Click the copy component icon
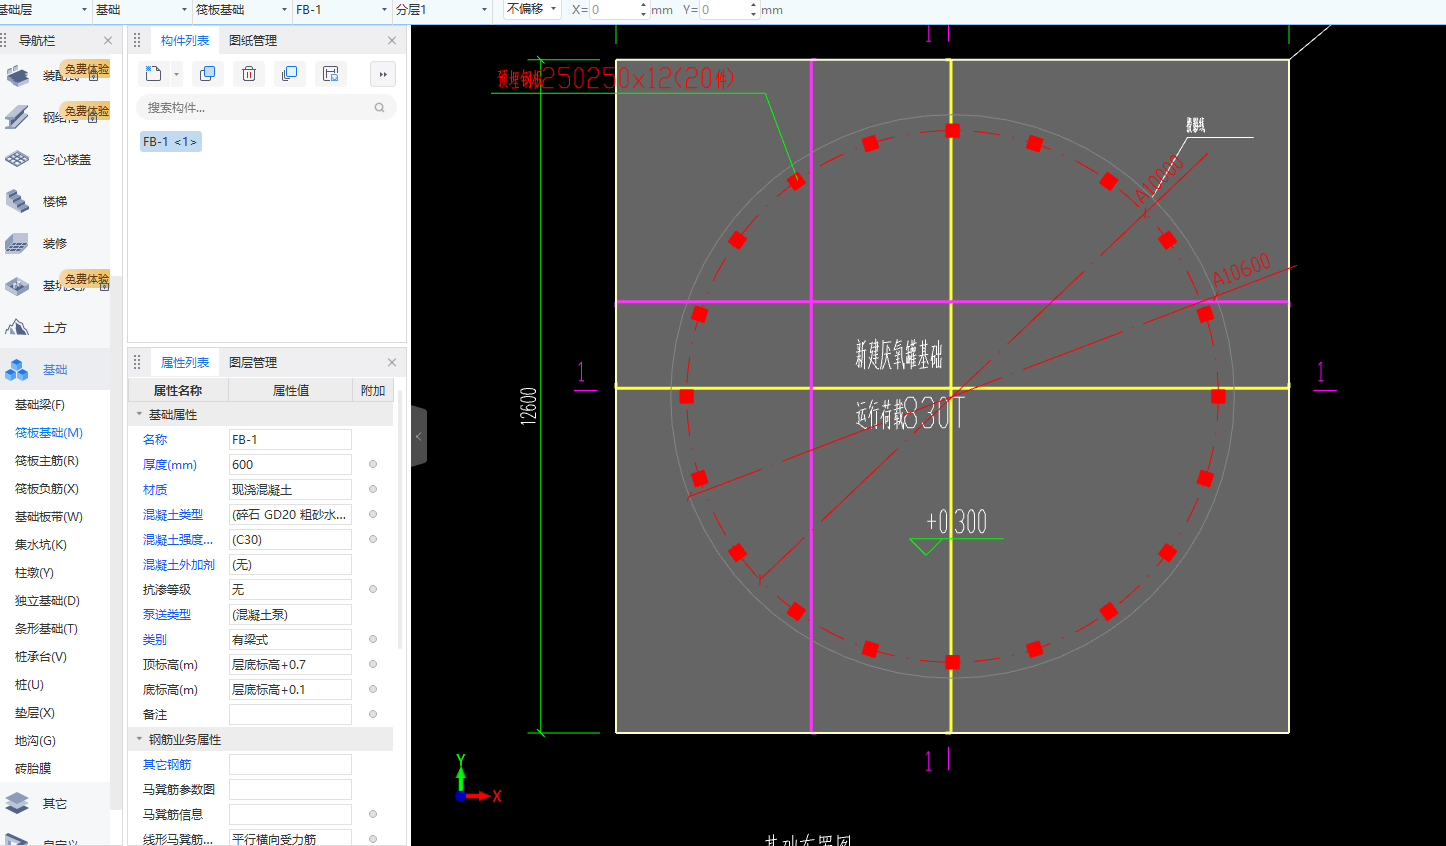The width and height of the screenshot is (1446, 846). [x=208, y=74]
